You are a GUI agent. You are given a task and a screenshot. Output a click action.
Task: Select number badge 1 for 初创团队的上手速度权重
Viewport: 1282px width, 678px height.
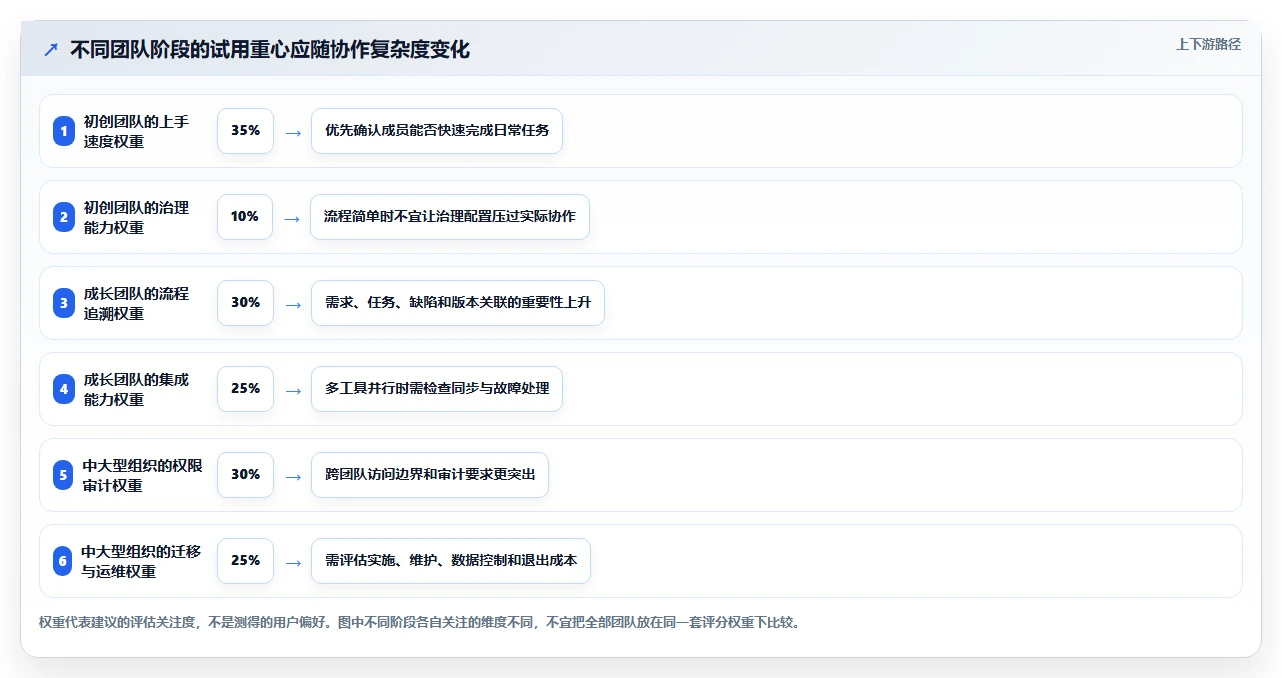[64, 131]
